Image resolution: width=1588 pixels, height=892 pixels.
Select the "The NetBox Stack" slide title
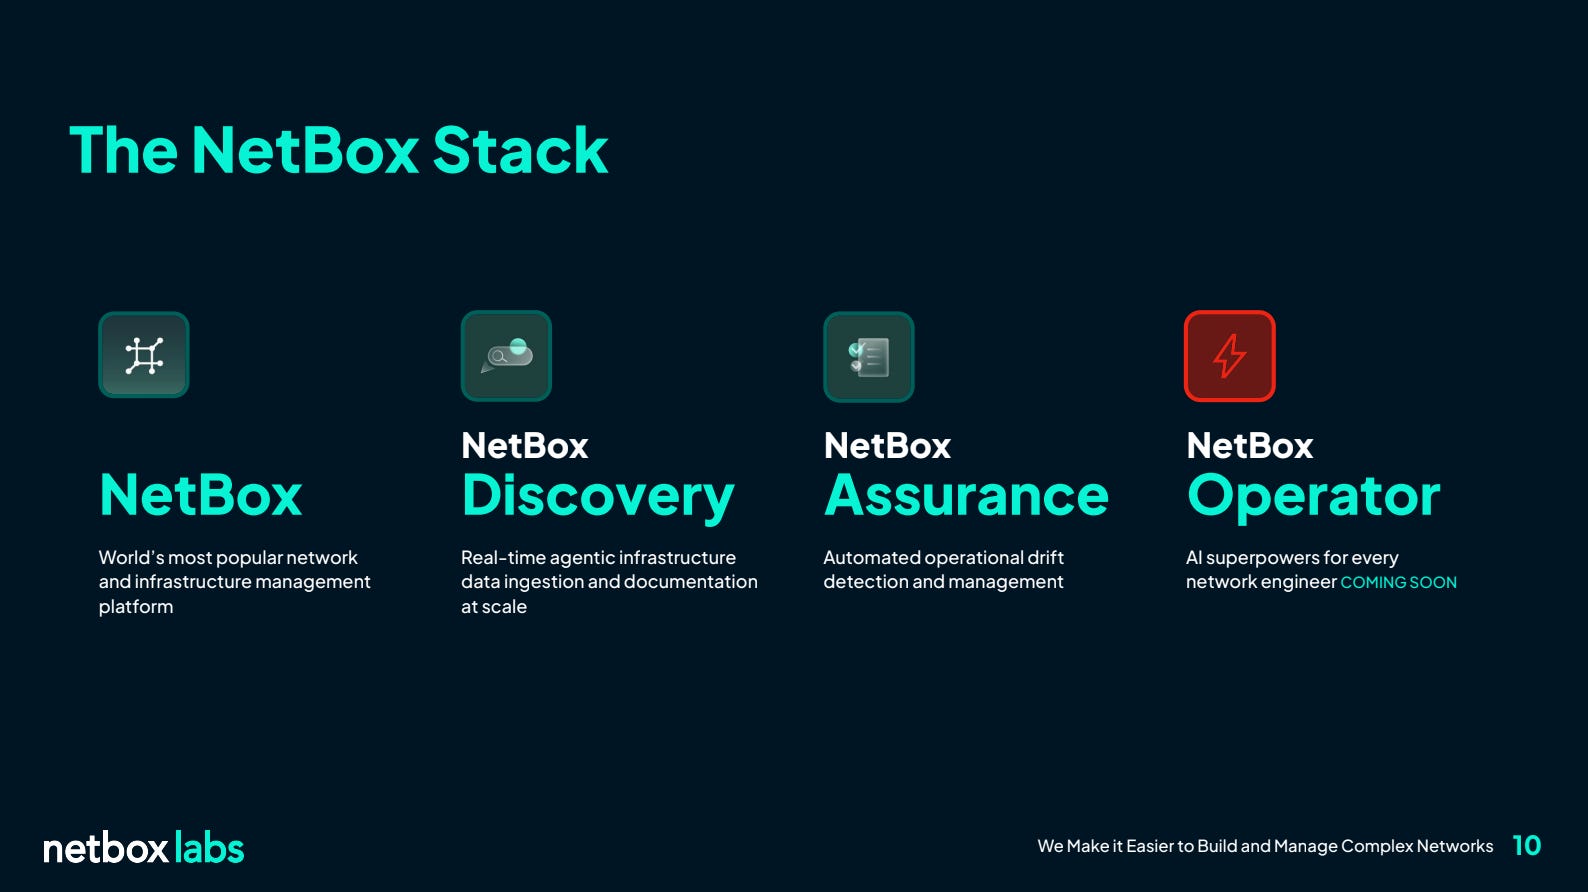pyautogui.click(x=338, y=151)
